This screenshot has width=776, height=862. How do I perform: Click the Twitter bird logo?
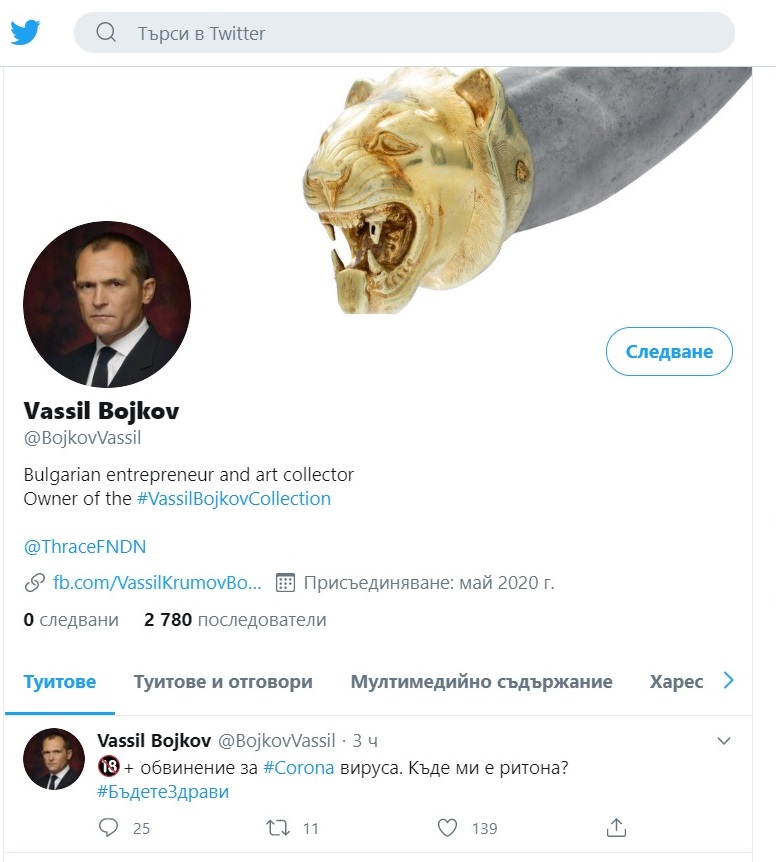pyautogui.click(x=25, y=32)
